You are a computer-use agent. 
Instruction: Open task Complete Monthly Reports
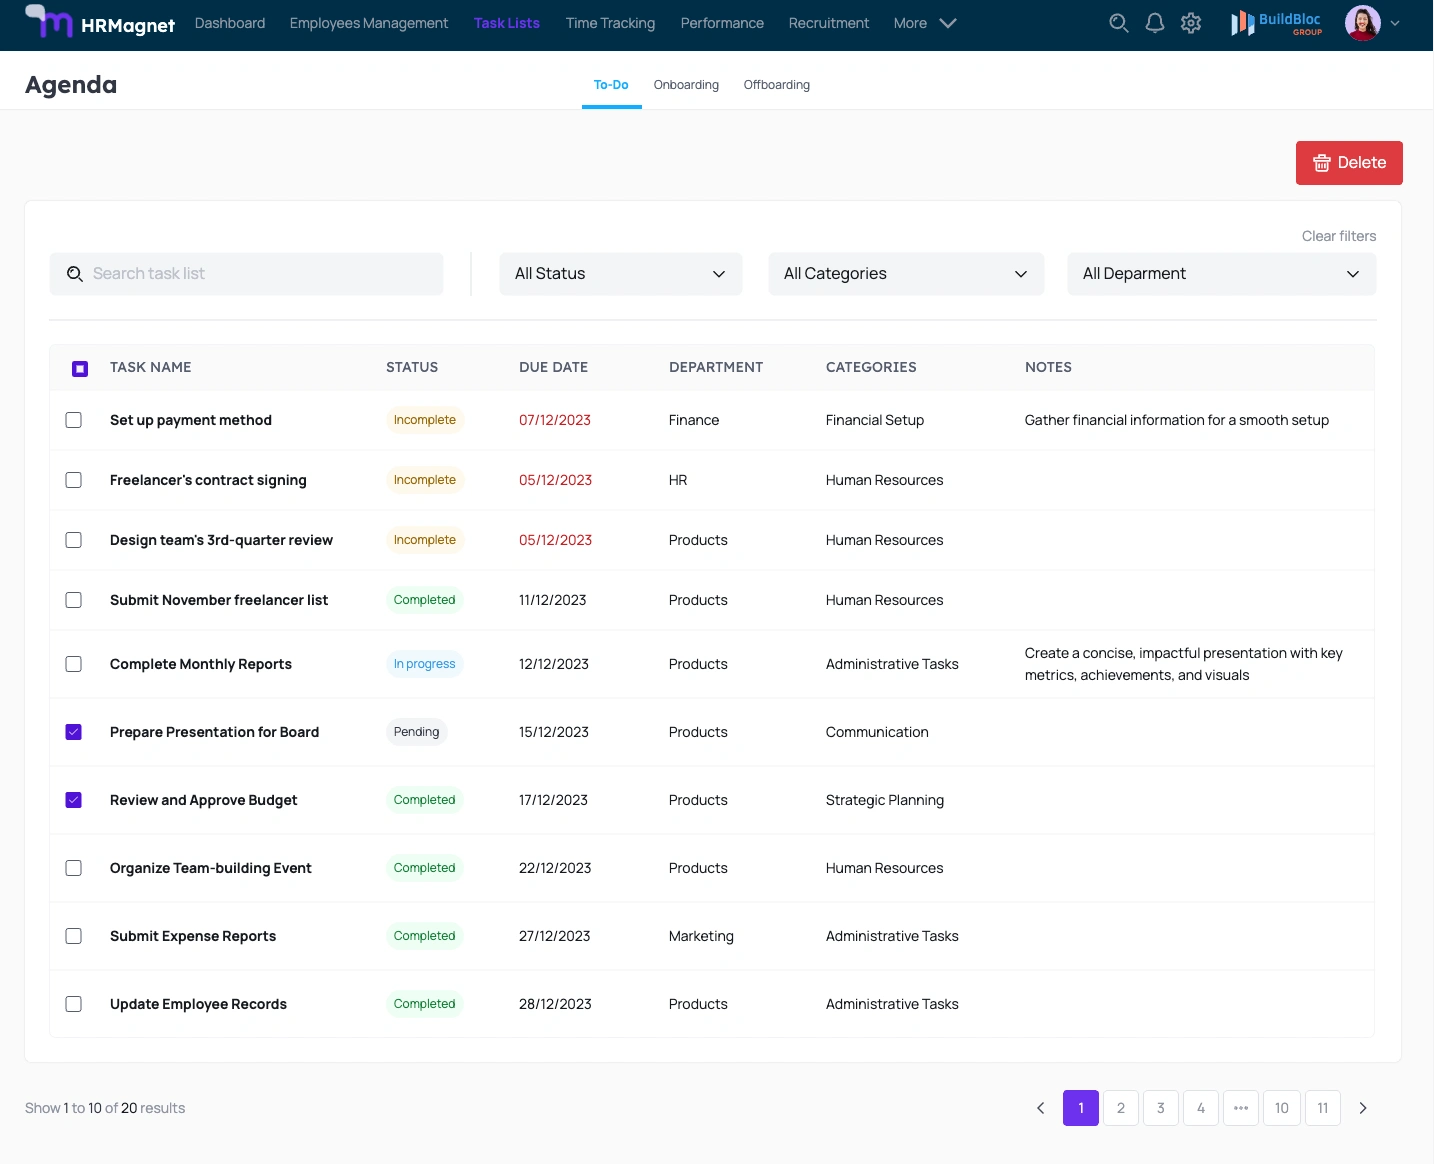pyautogui.click(x=201, y=664)
